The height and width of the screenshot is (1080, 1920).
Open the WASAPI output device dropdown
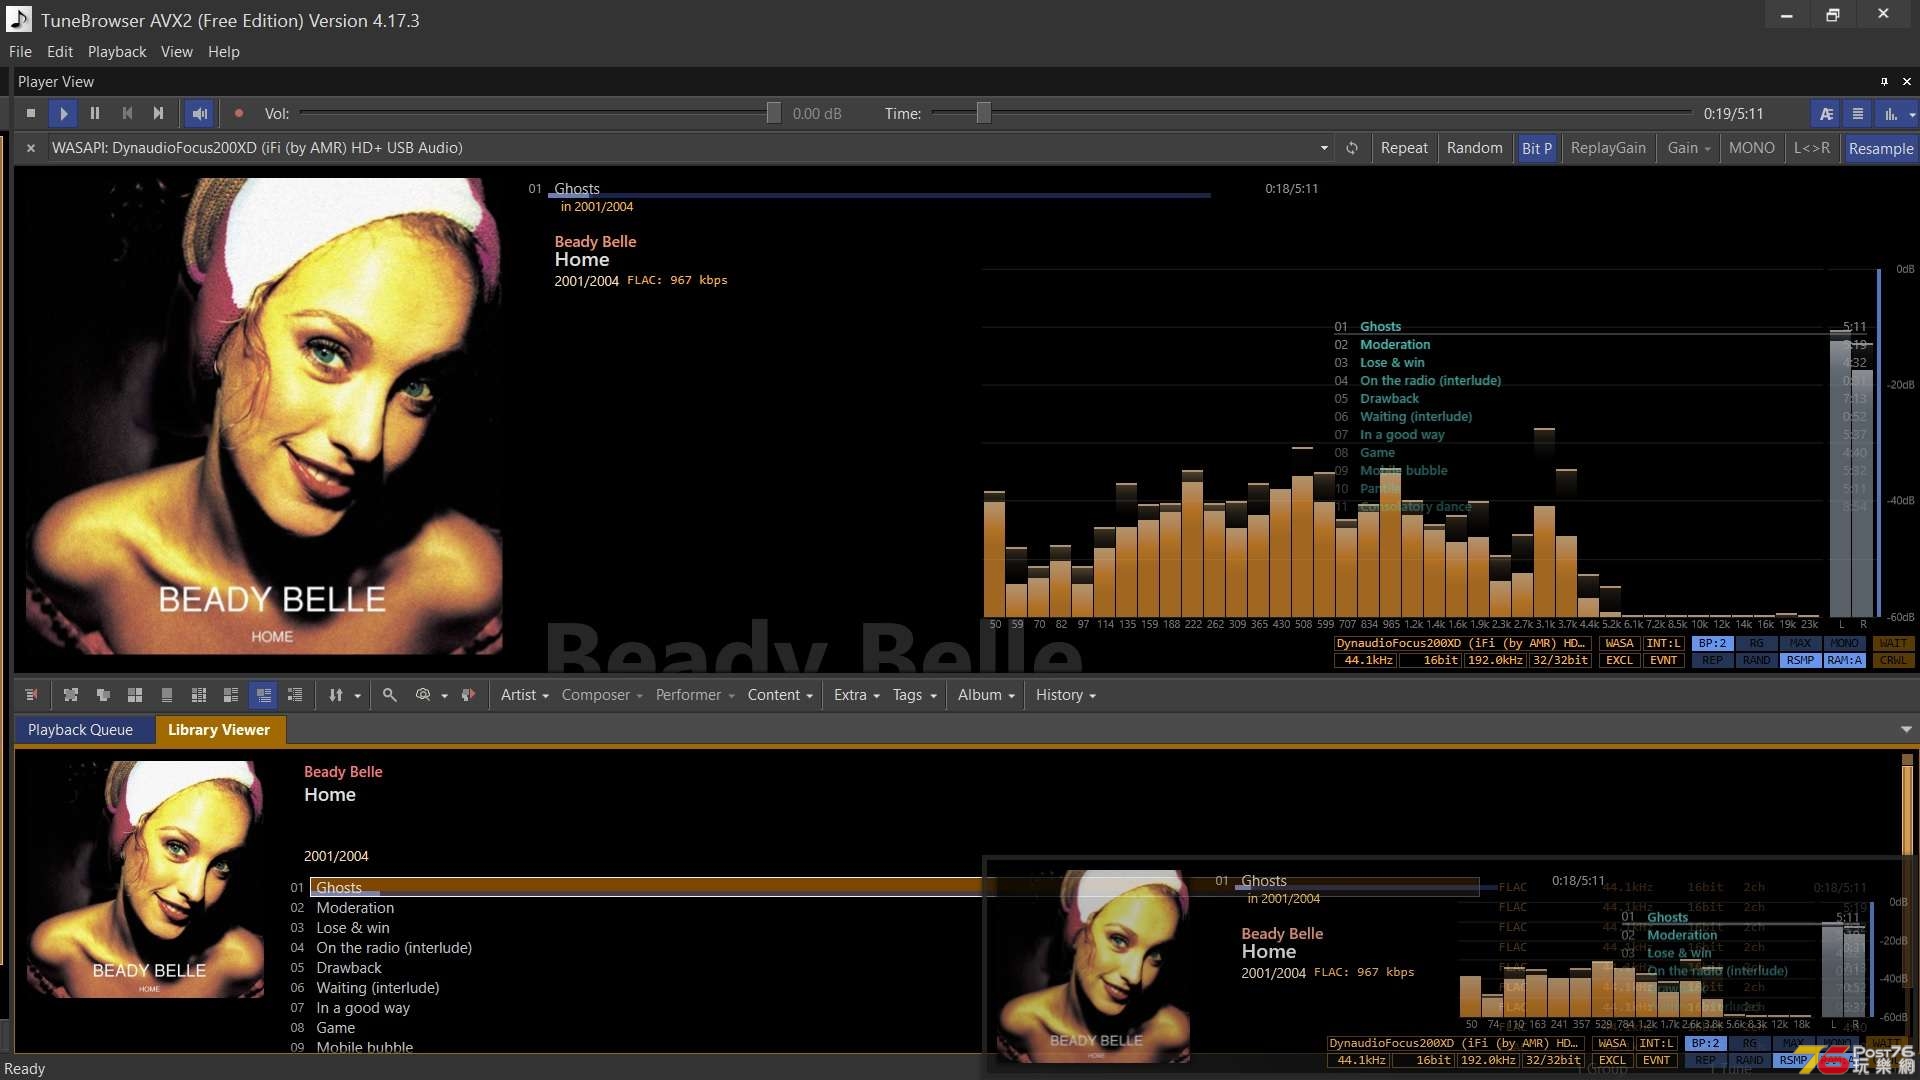[x=1324, y=148]
